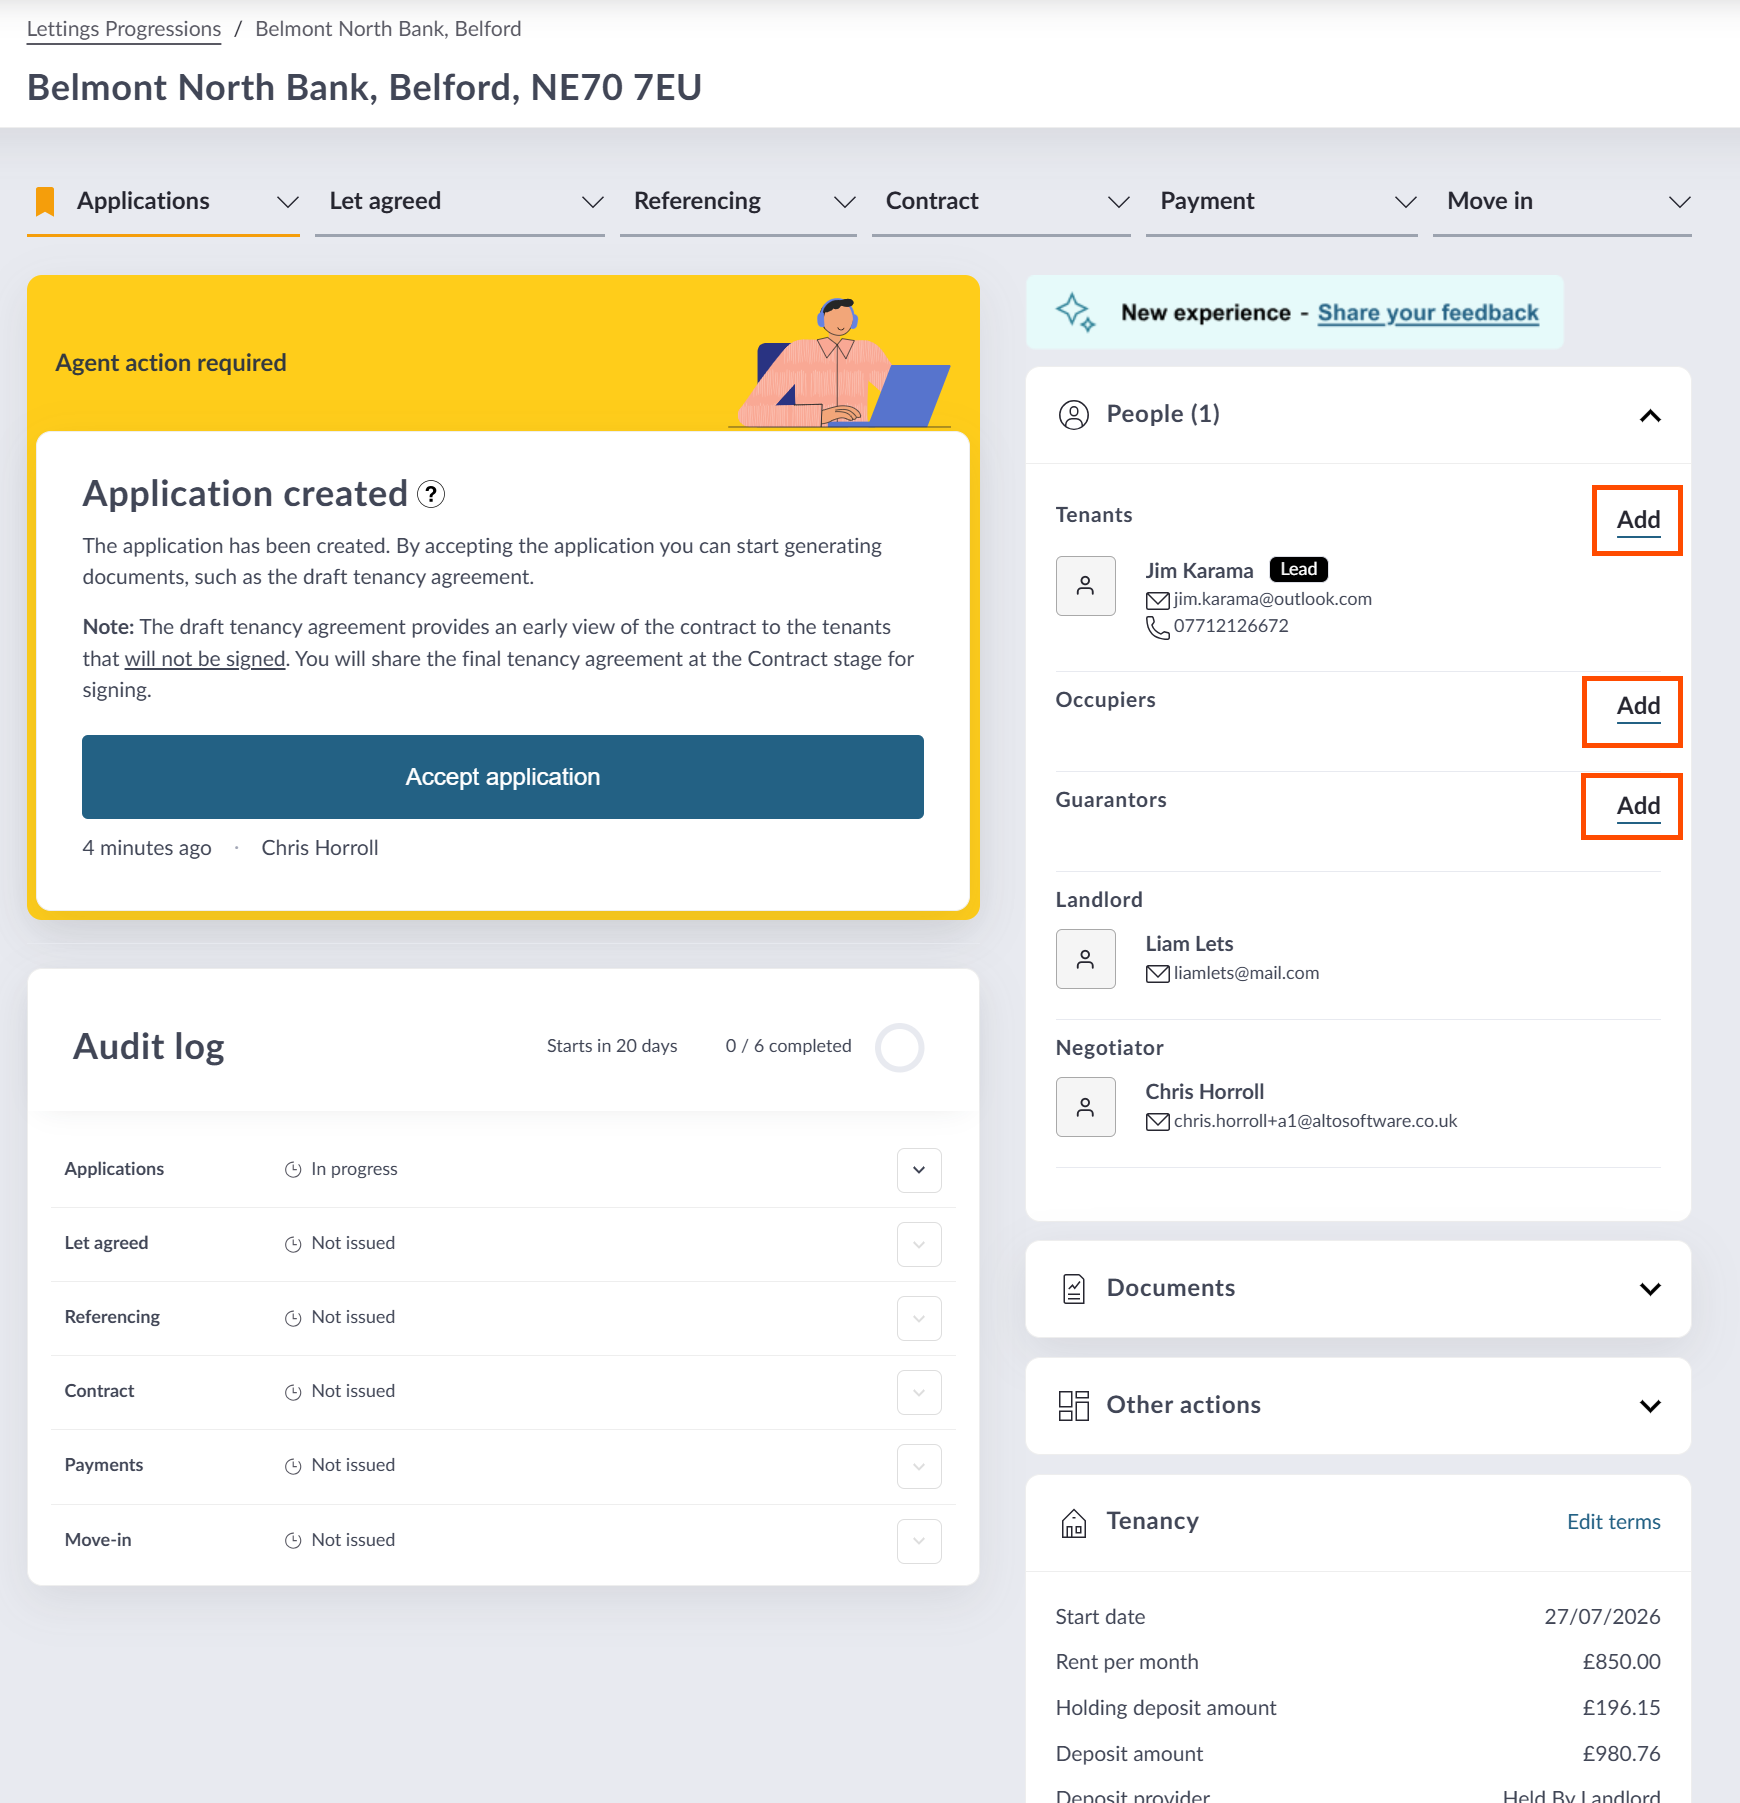The width and height of the screenshot is (1740, 1803).
Task: Add a guarantor
Action: [x=1638, y=806]
